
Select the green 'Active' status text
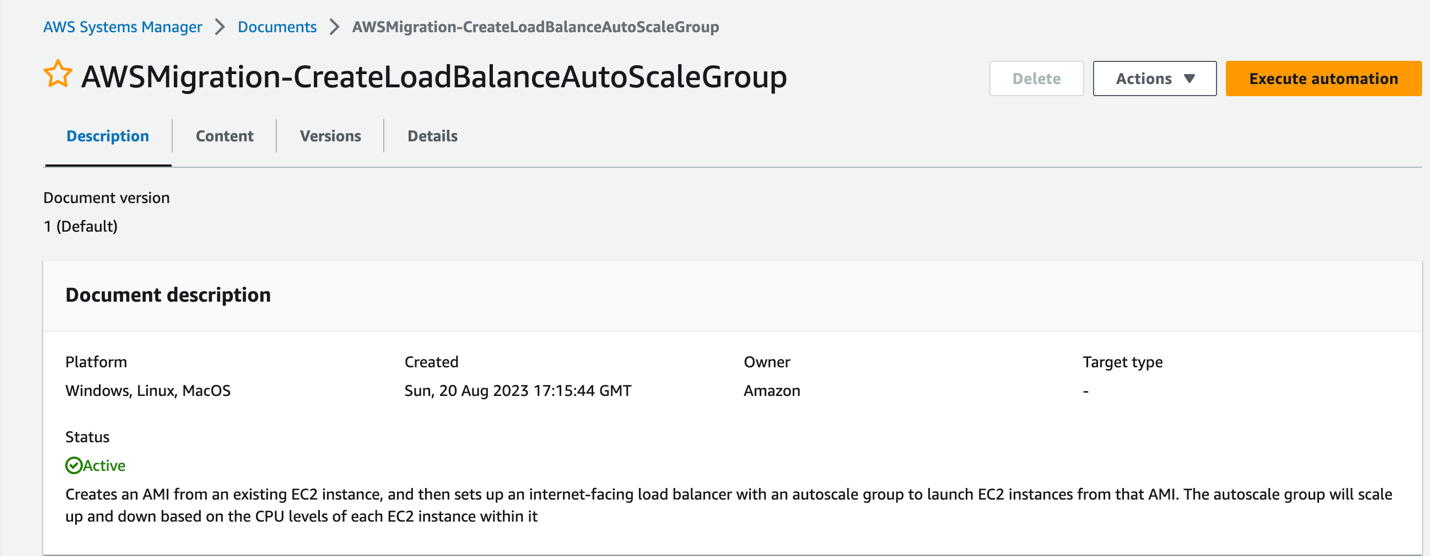104,466
